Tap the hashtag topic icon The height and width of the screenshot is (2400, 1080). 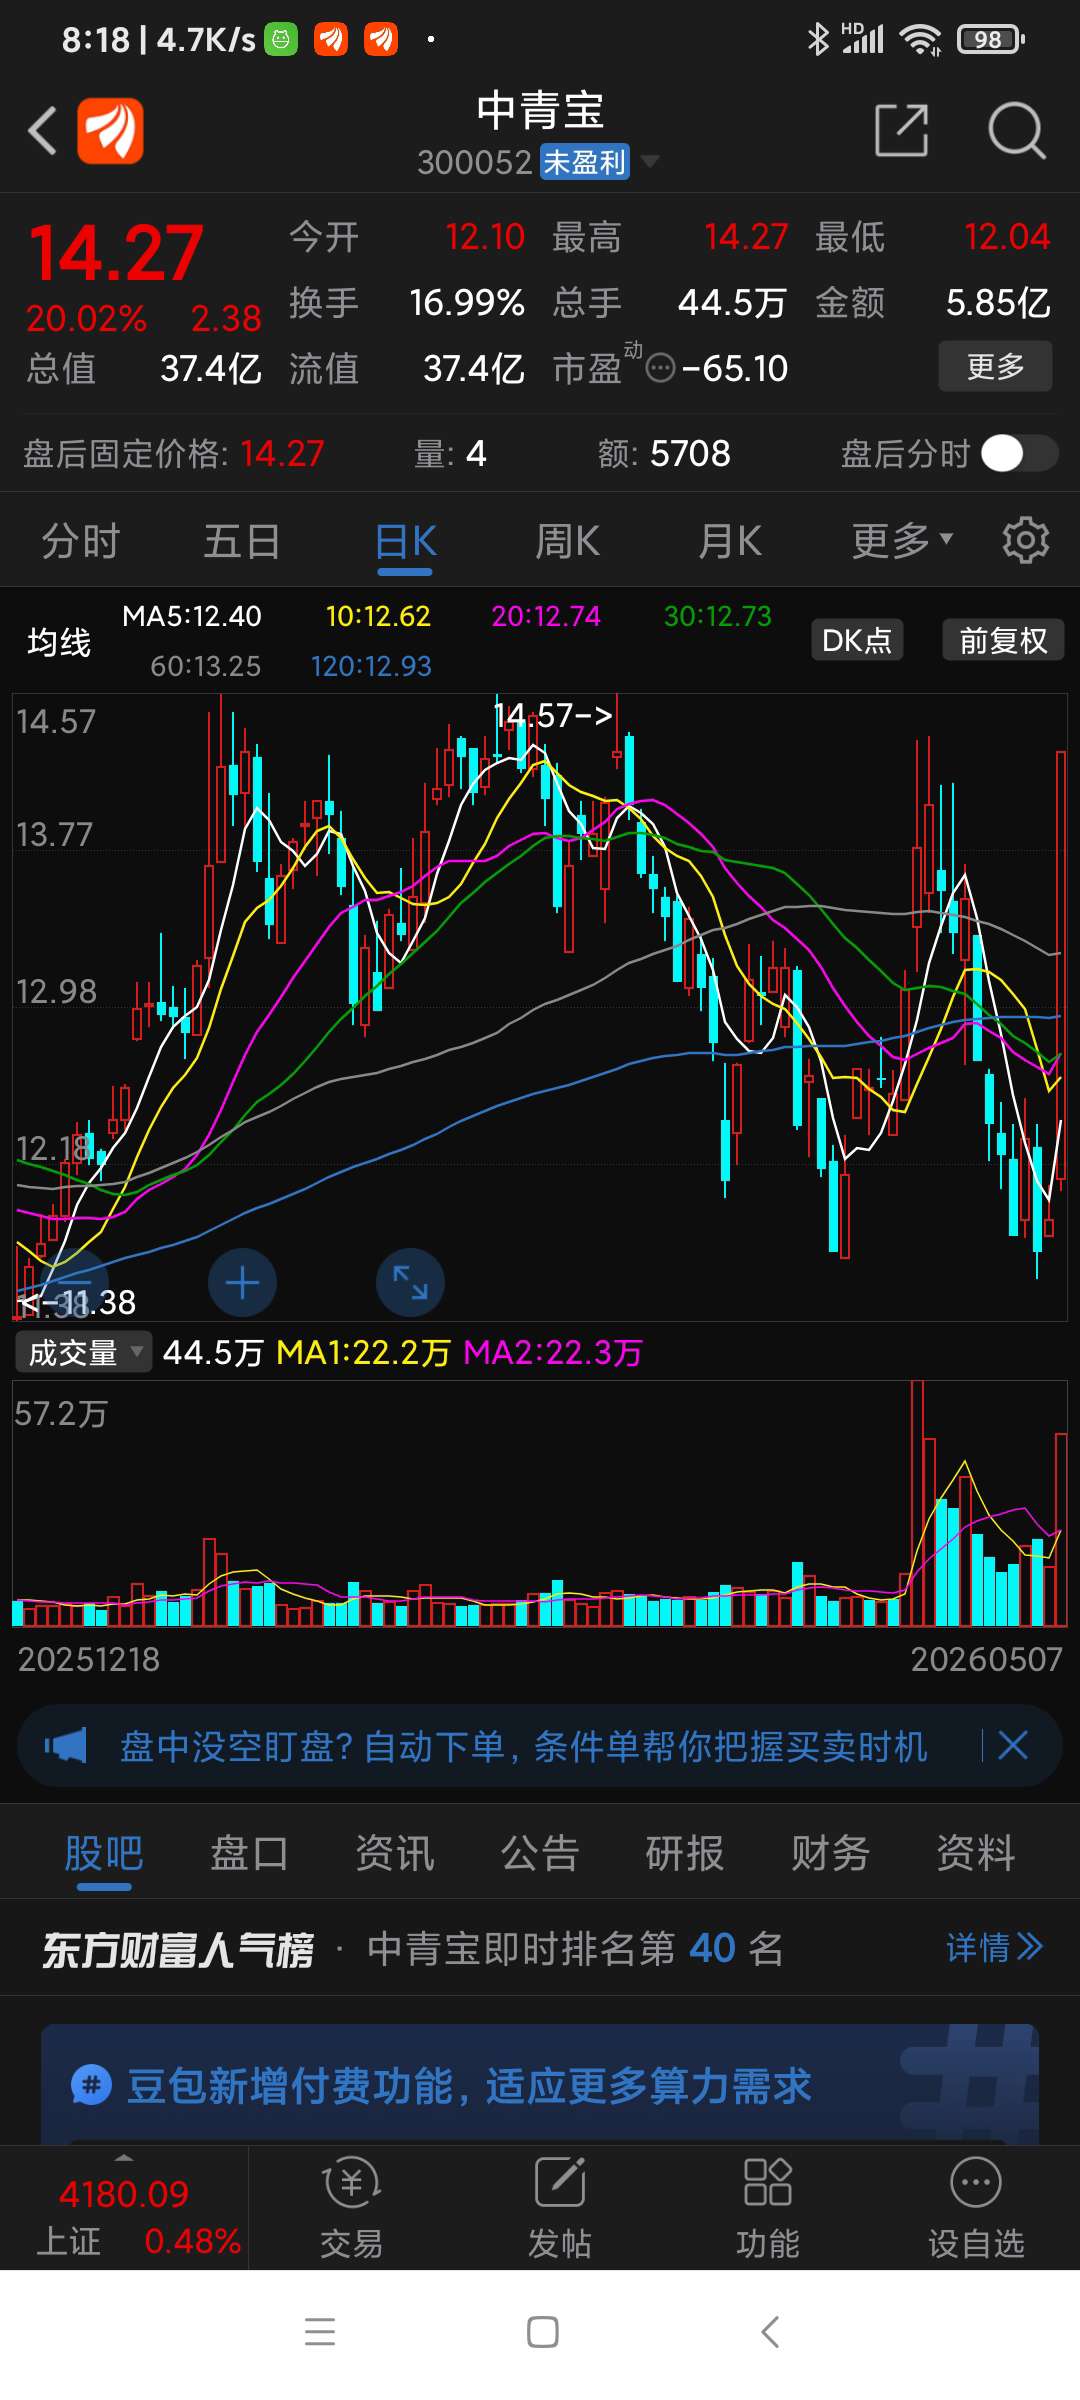pyautogui.click(x=91, y=2086)
